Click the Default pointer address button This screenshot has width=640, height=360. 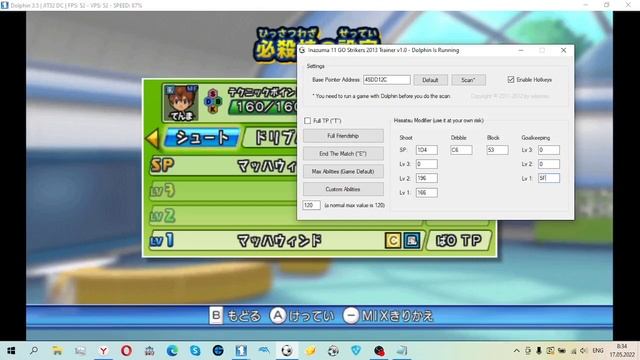[430, 80]
